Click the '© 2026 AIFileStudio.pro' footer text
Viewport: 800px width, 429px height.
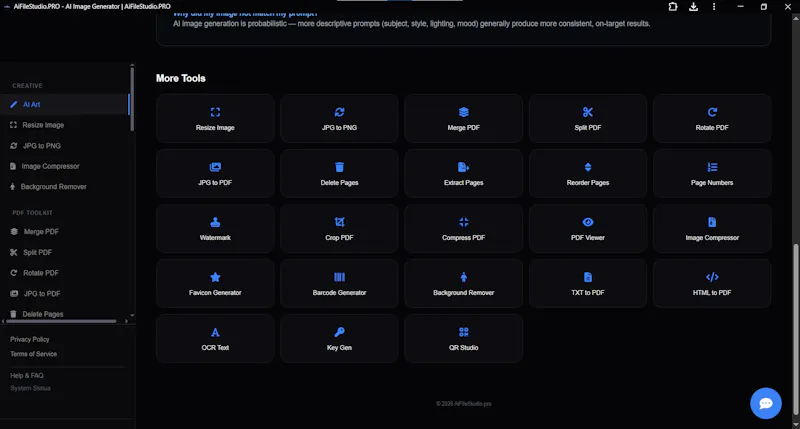point(463,403)
